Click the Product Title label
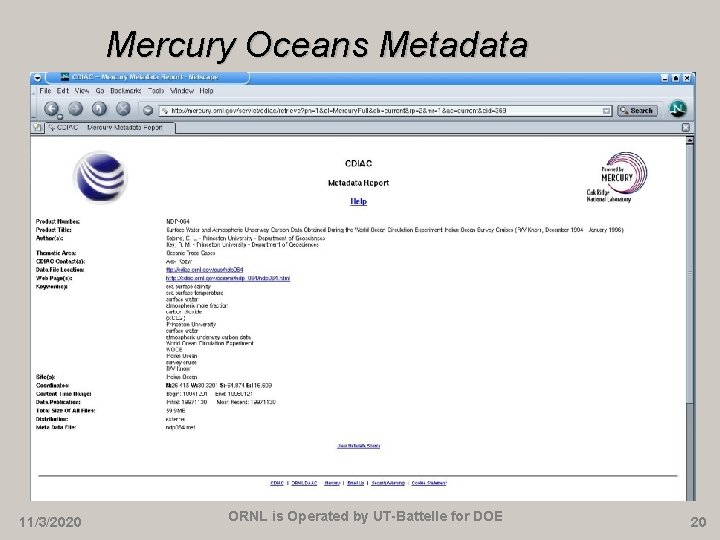This screenshot has width=720, height=540. tap(54, 230)
